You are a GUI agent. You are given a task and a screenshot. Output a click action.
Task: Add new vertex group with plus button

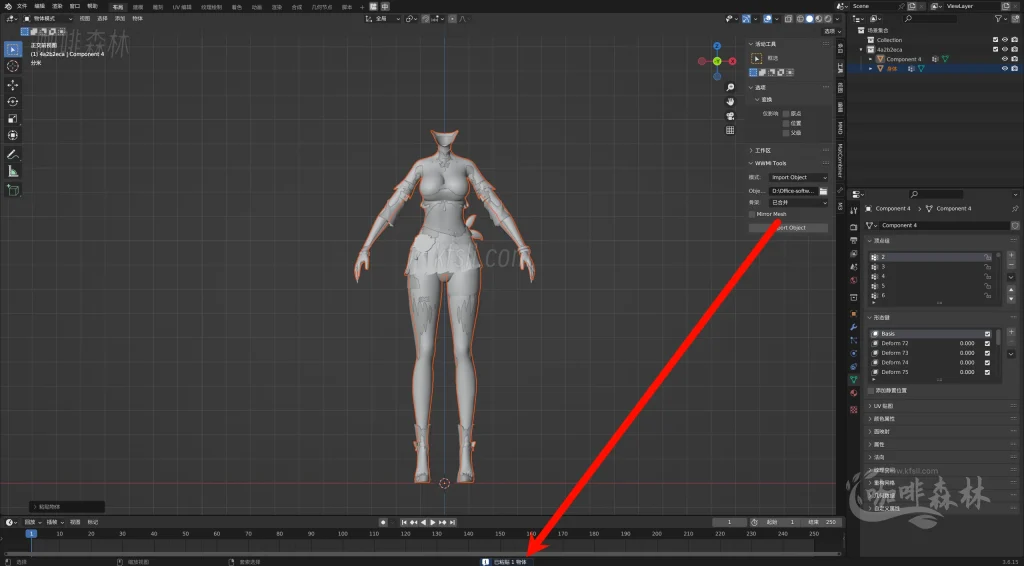1011,255
